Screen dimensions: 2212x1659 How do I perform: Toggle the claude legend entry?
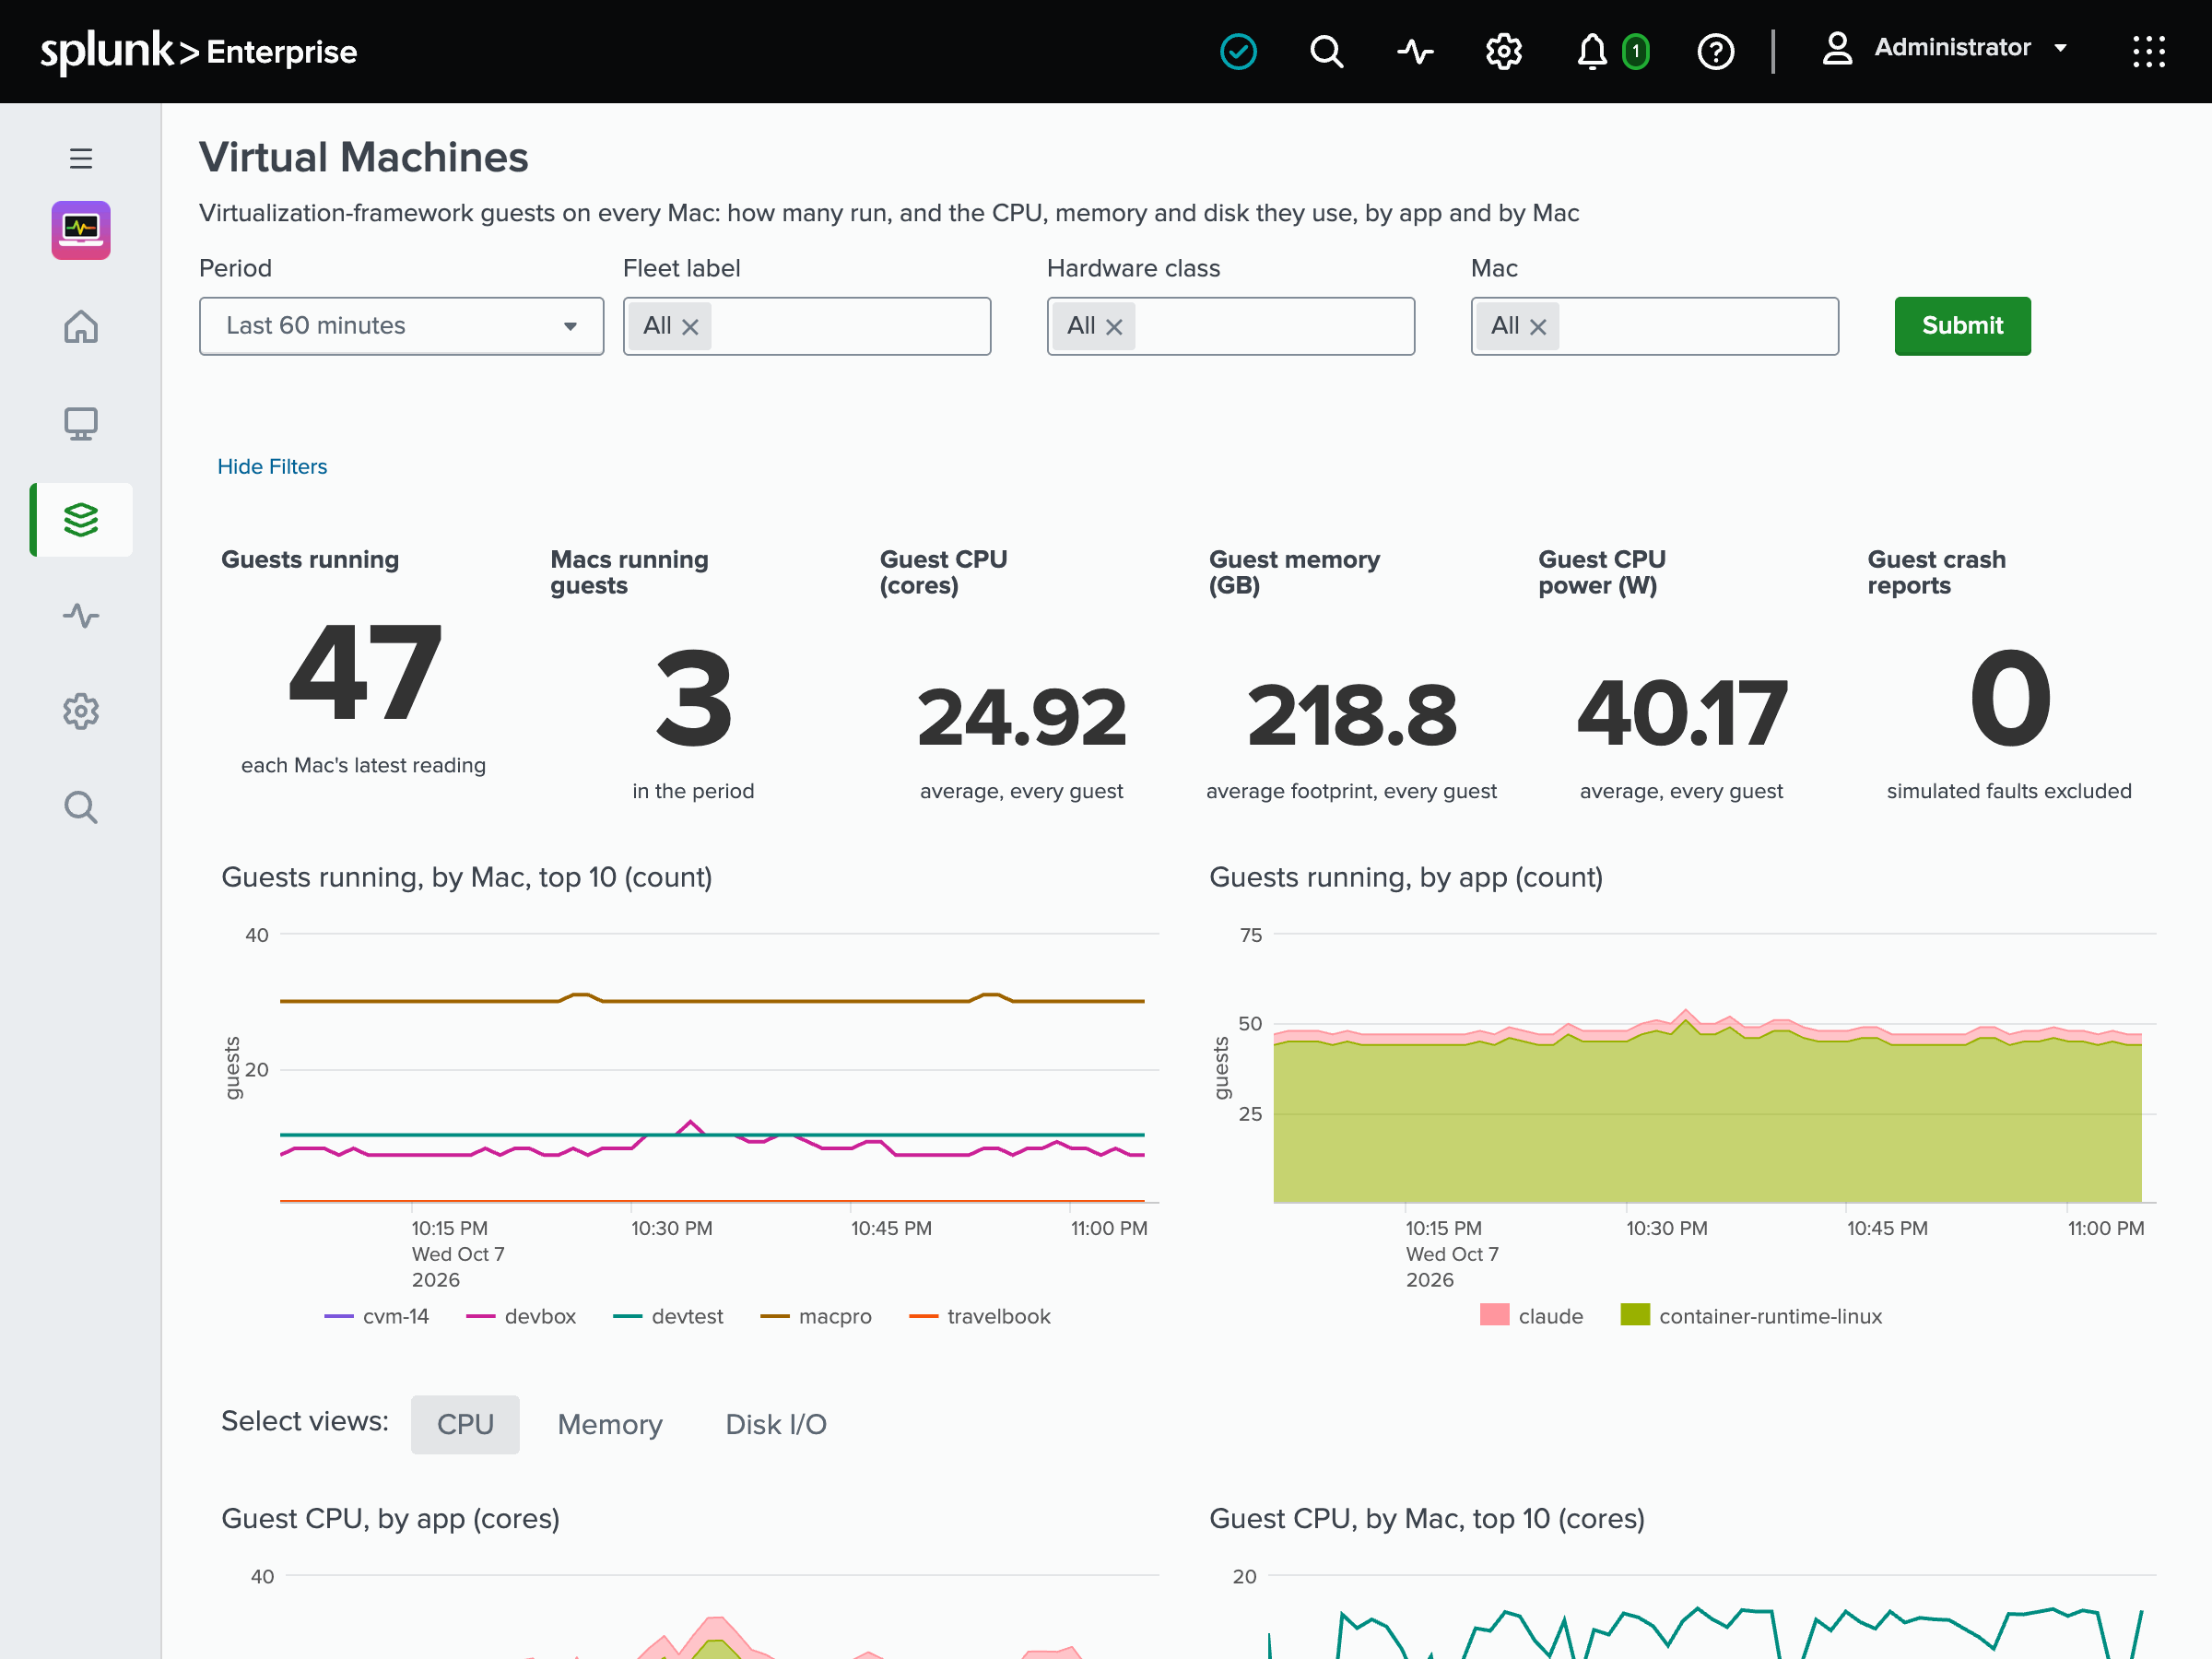1531,1316
